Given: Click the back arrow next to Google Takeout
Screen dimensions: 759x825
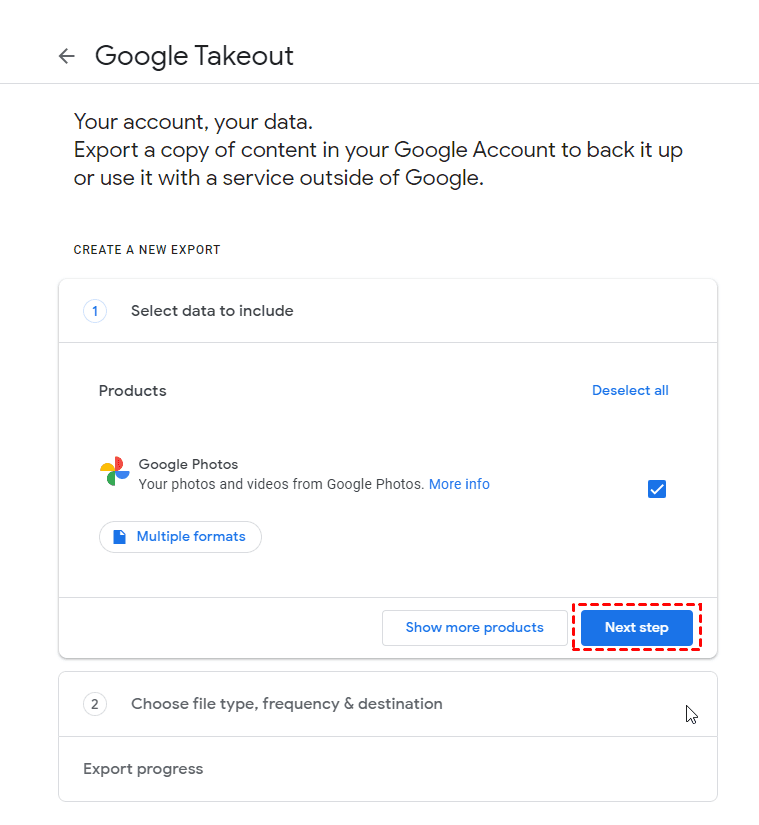Looking at the screenshot, I should (x=66, y=56).
